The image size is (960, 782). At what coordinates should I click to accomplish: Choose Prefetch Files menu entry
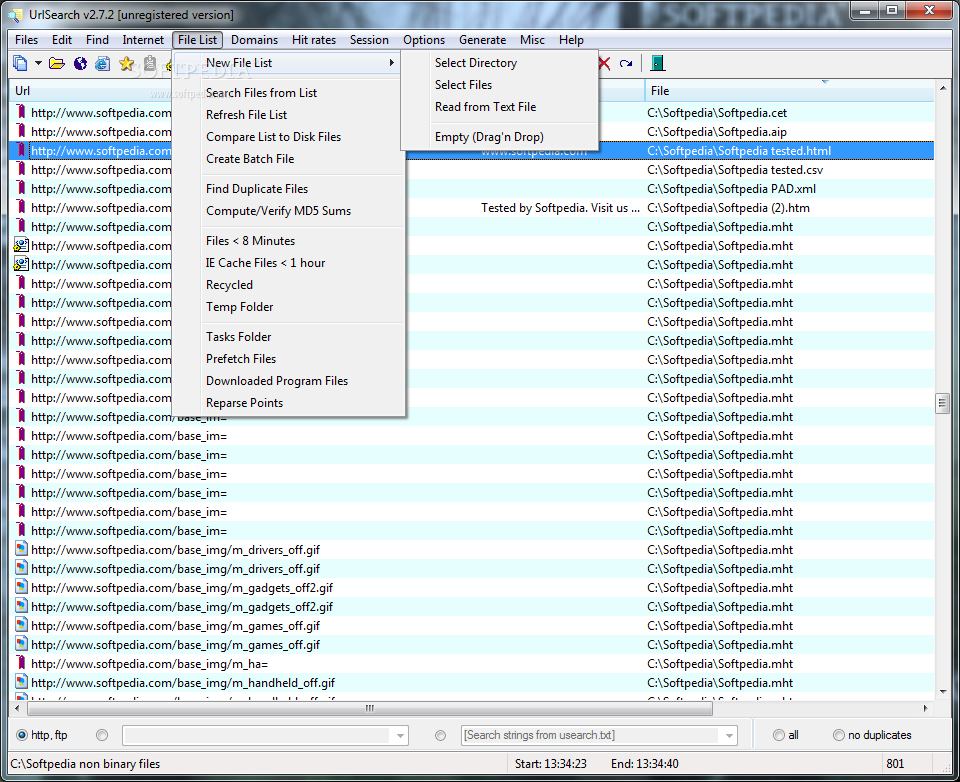pyautogui.click(x=288, y=359)
